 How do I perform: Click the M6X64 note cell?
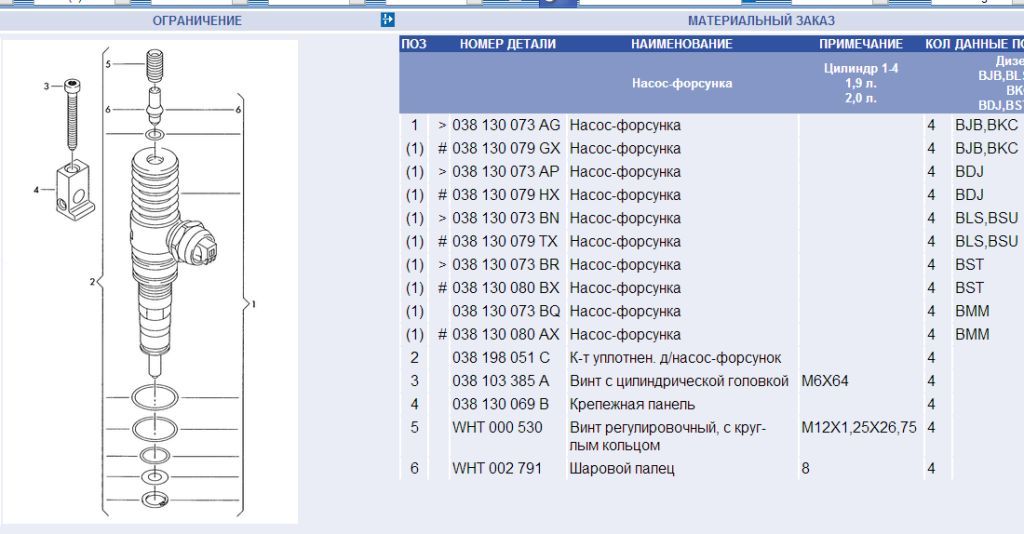click(x=825, y=381)
